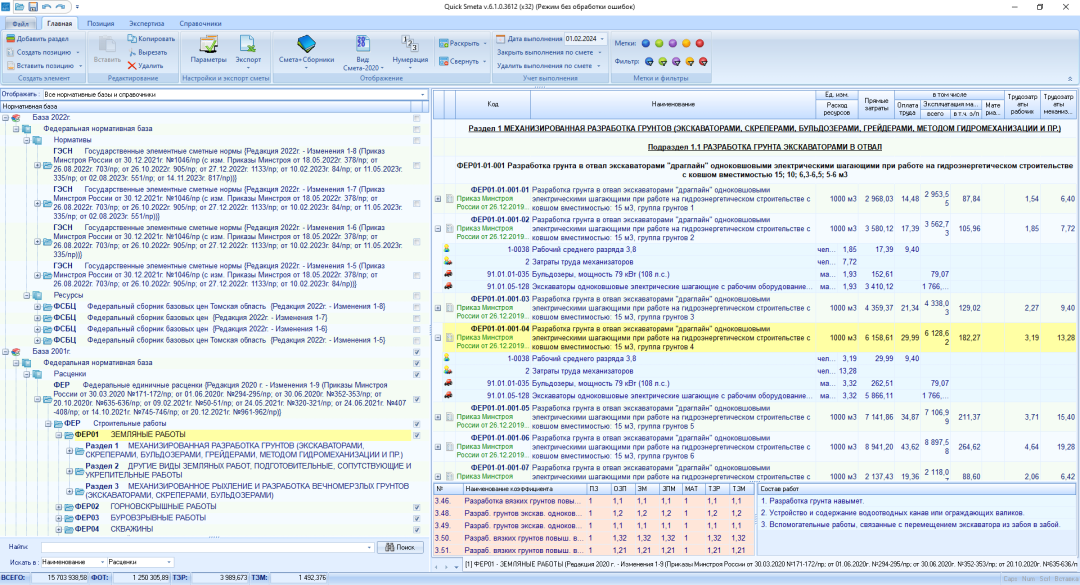The width and height of the screenshot is (1080, 585).
Task: Click the Экспорт export icon
Action: click(247, 44)
